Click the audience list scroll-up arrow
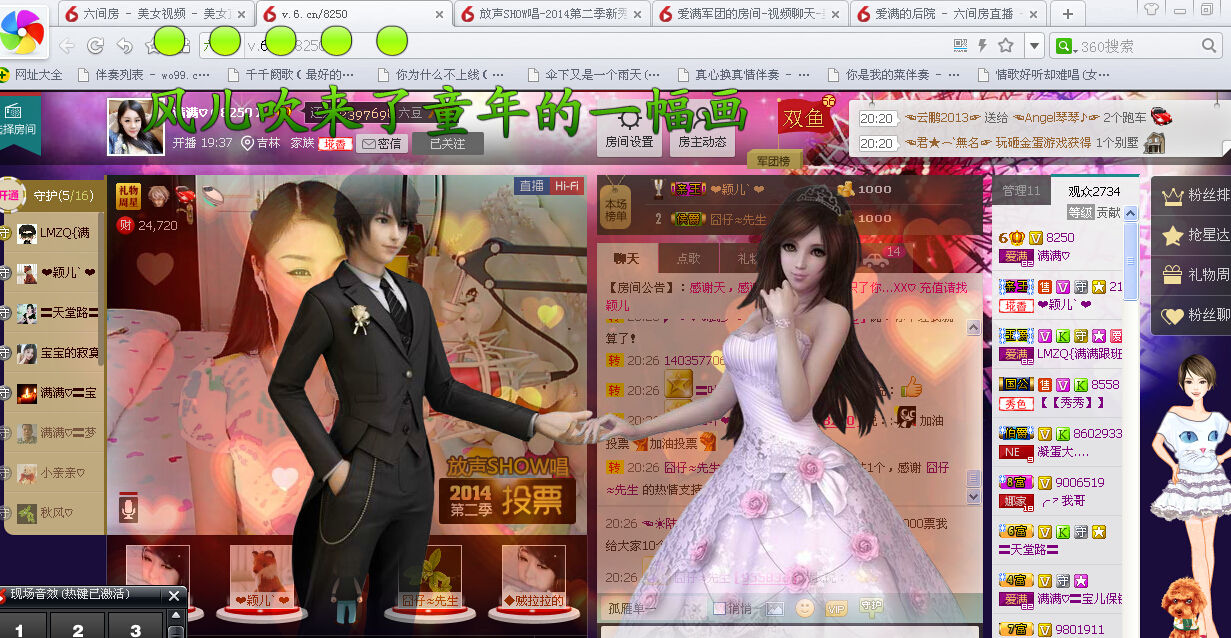This screenshot has width=1231, height=638. tap(1131, 213)
